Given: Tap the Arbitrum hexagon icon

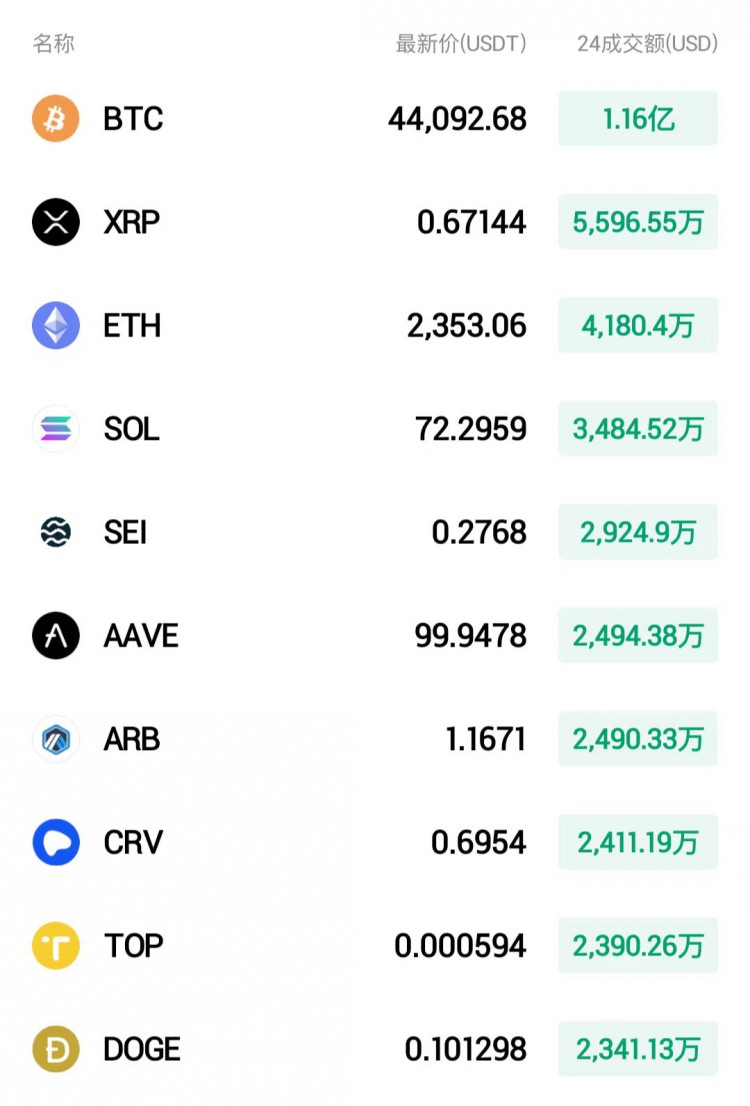Looking at the screenshot, I should tap(56, 739).
